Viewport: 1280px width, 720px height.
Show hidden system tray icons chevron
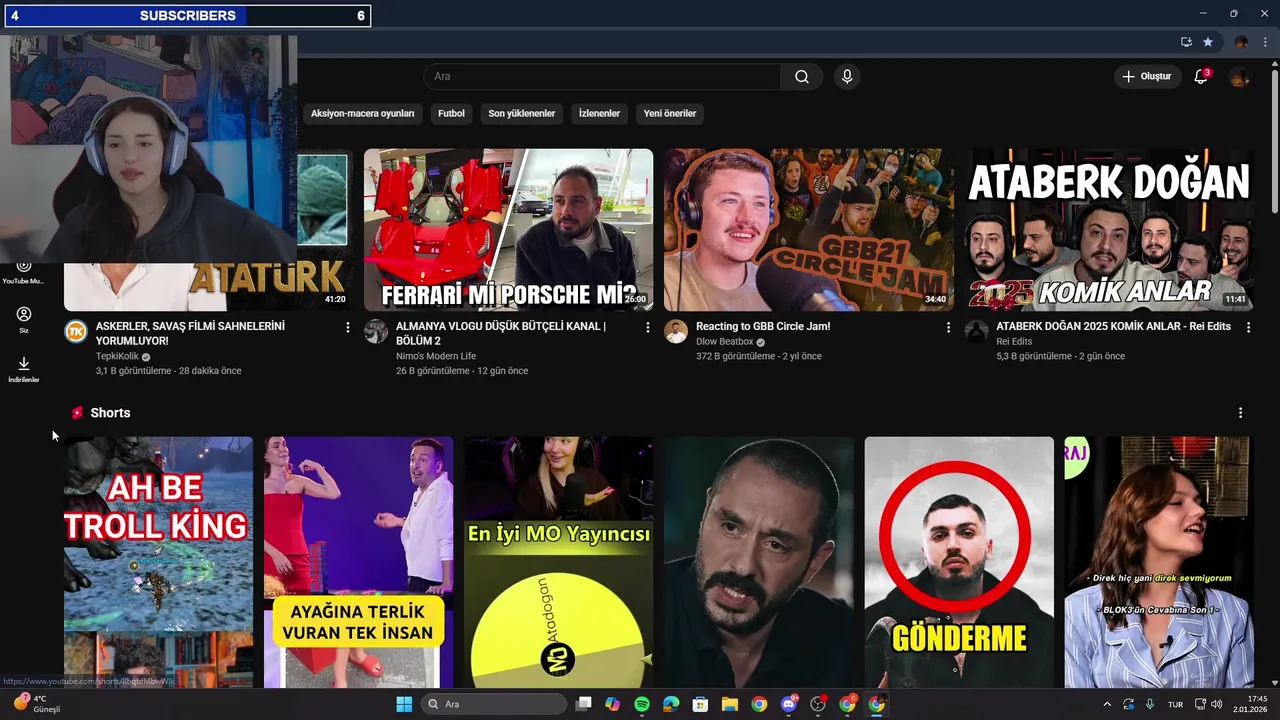pos(1107,704)
